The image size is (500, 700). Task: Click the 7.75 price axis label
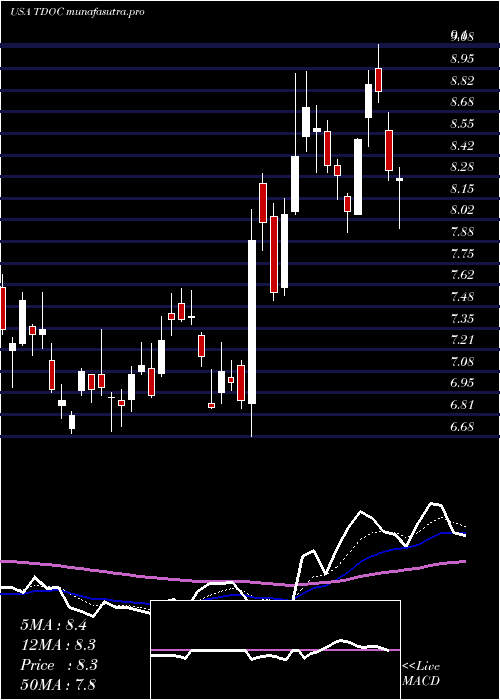462,254
